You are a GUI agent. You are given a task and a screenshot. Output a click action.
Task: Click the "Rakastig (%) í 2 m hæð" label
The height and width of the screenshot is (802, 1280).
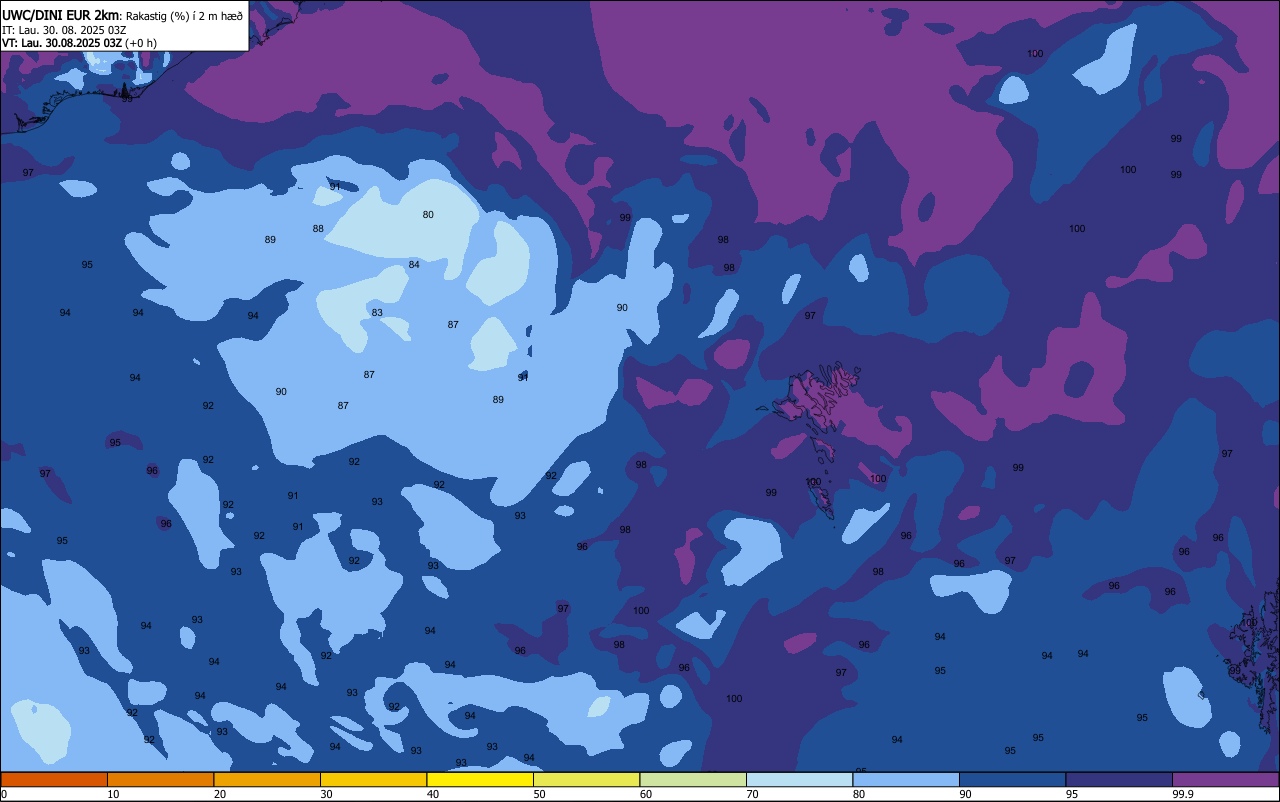[183, 16]
